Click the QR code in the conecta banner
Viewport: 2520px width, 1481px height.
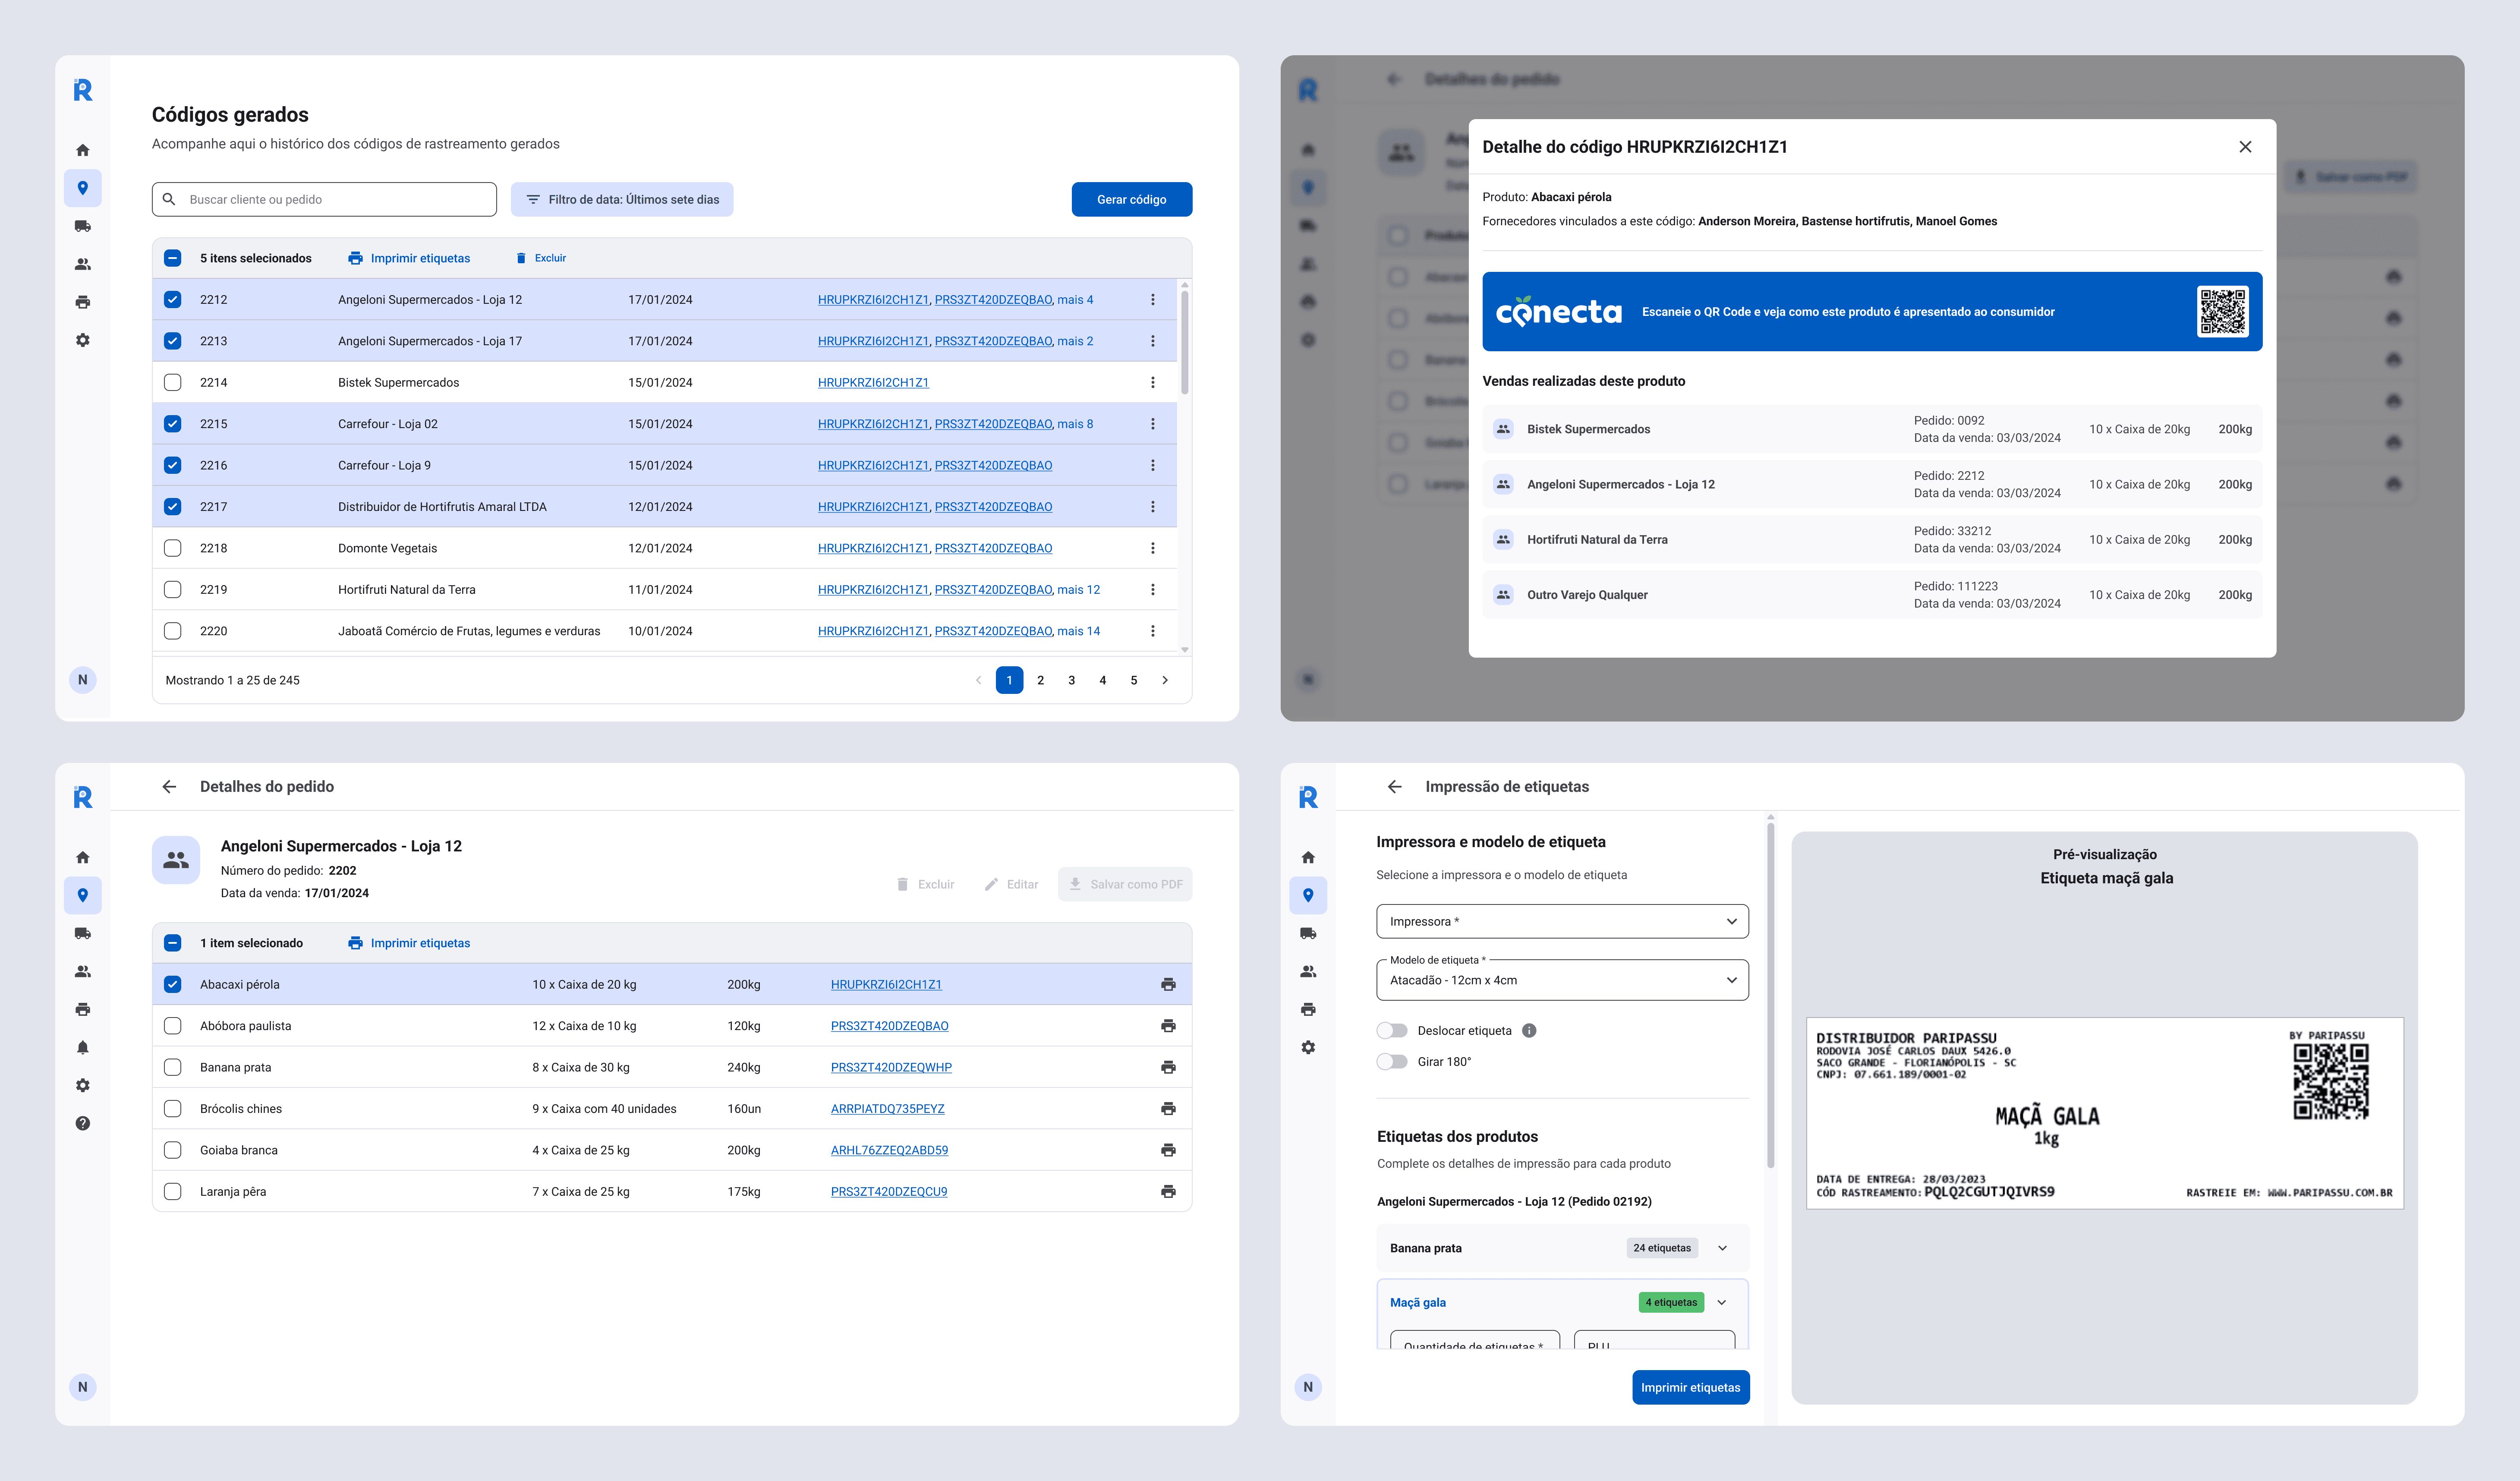pos(2223,311)
